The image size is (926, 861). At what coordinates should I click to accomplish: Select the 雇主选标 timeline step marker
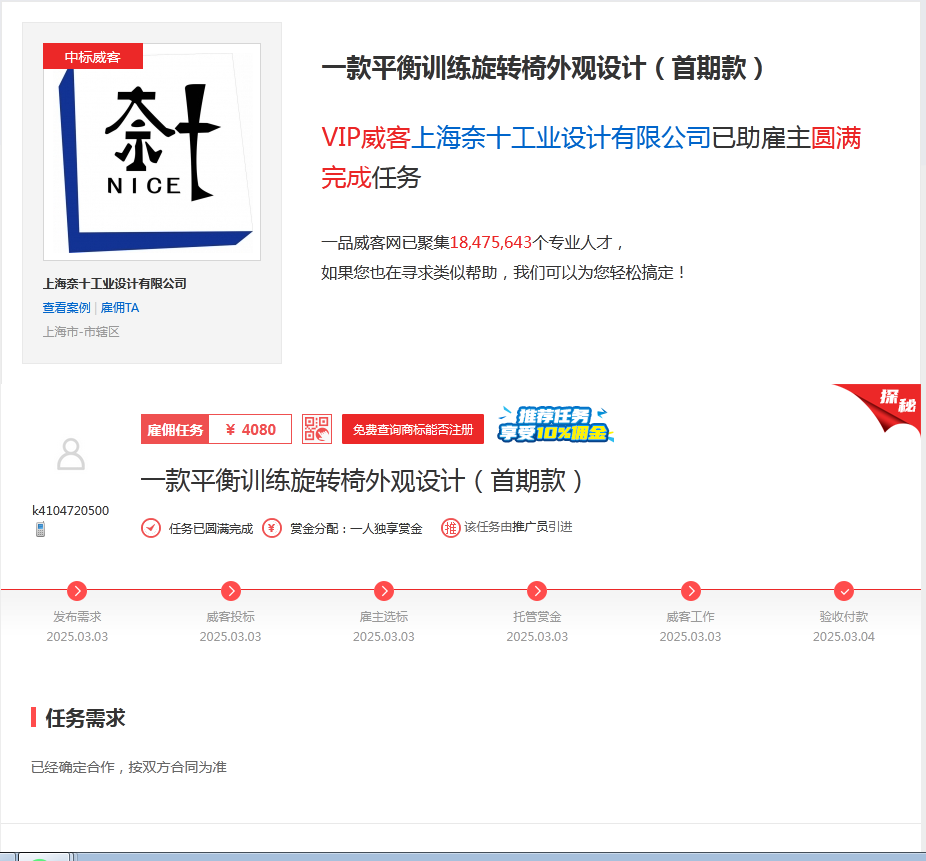point(384,591)
